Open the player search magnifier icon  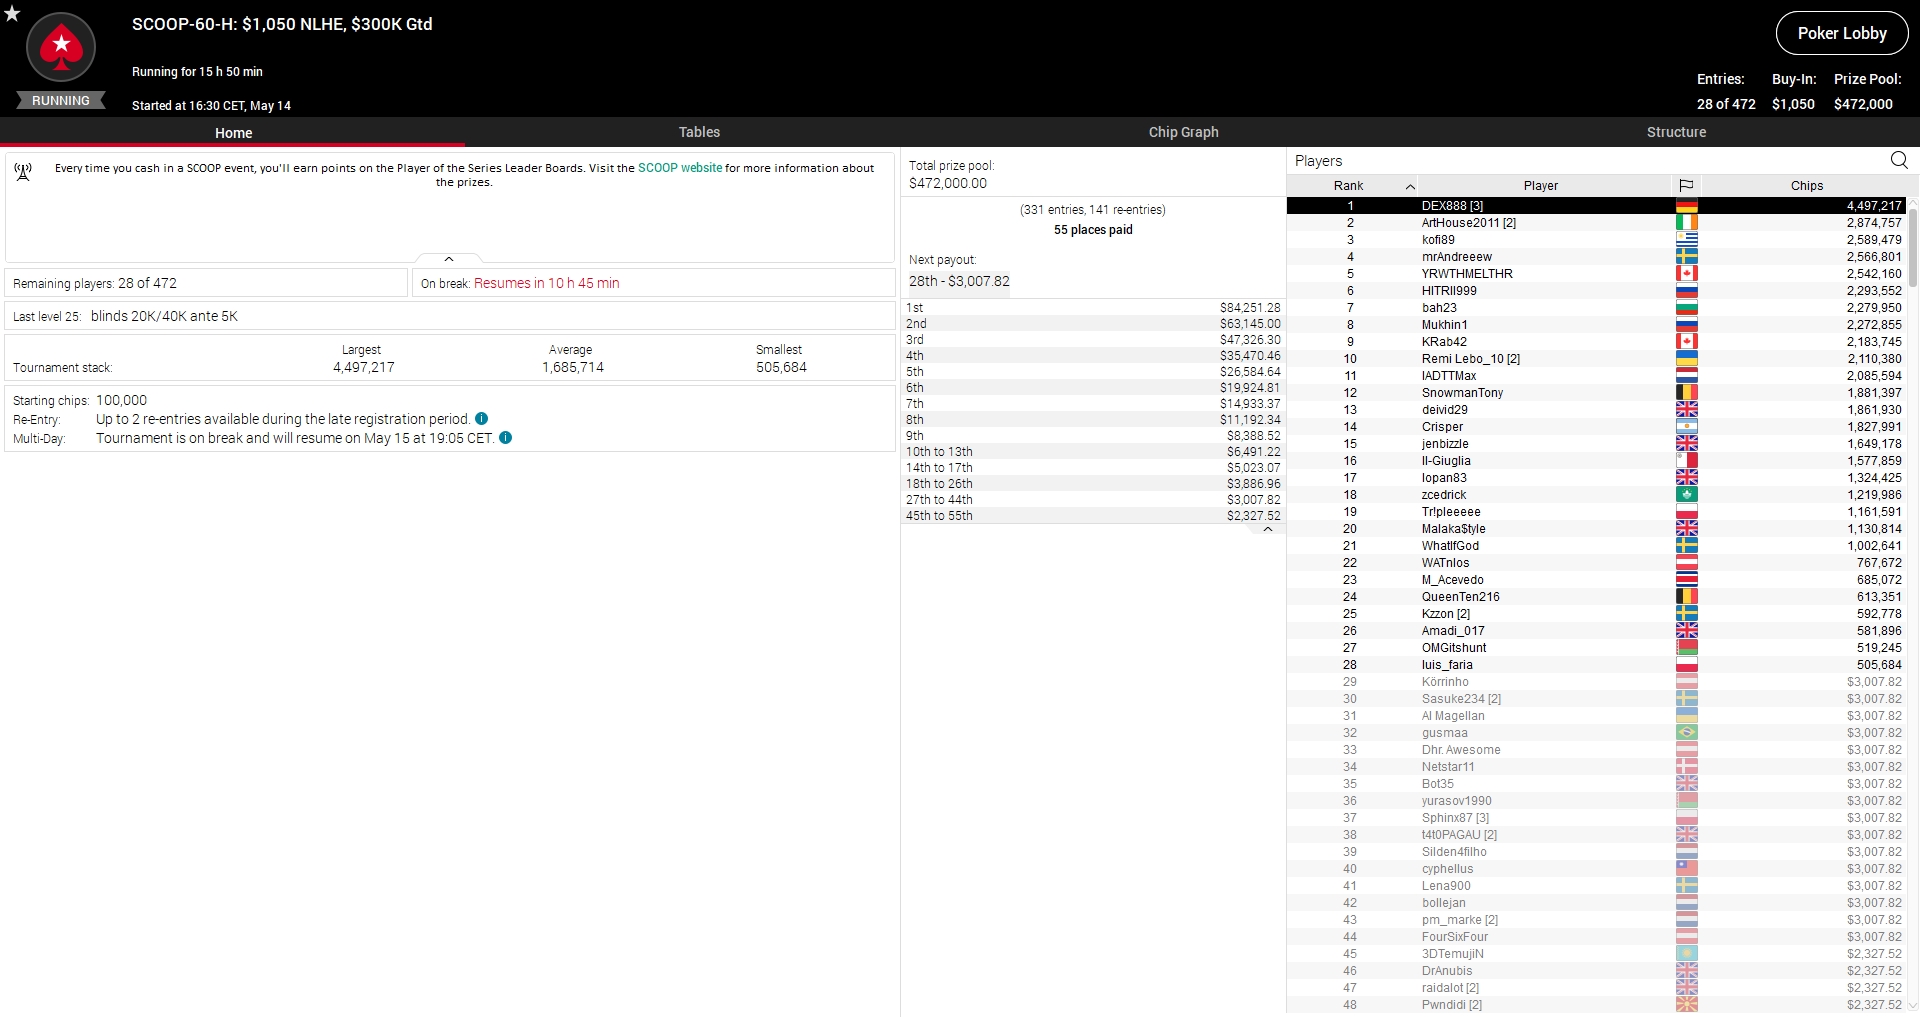1899,160
